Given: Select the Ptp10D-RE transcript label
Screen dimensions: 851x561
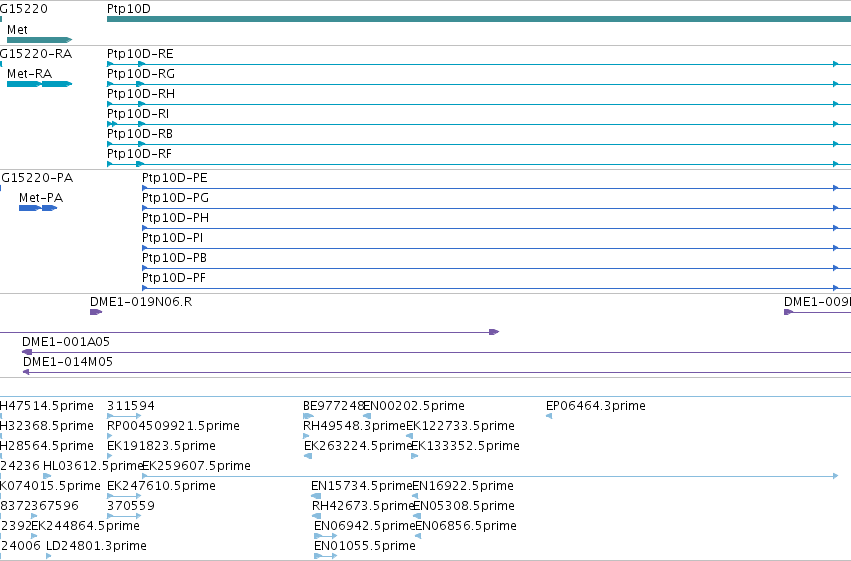Looking at the screenshot, I should [140, 54].
